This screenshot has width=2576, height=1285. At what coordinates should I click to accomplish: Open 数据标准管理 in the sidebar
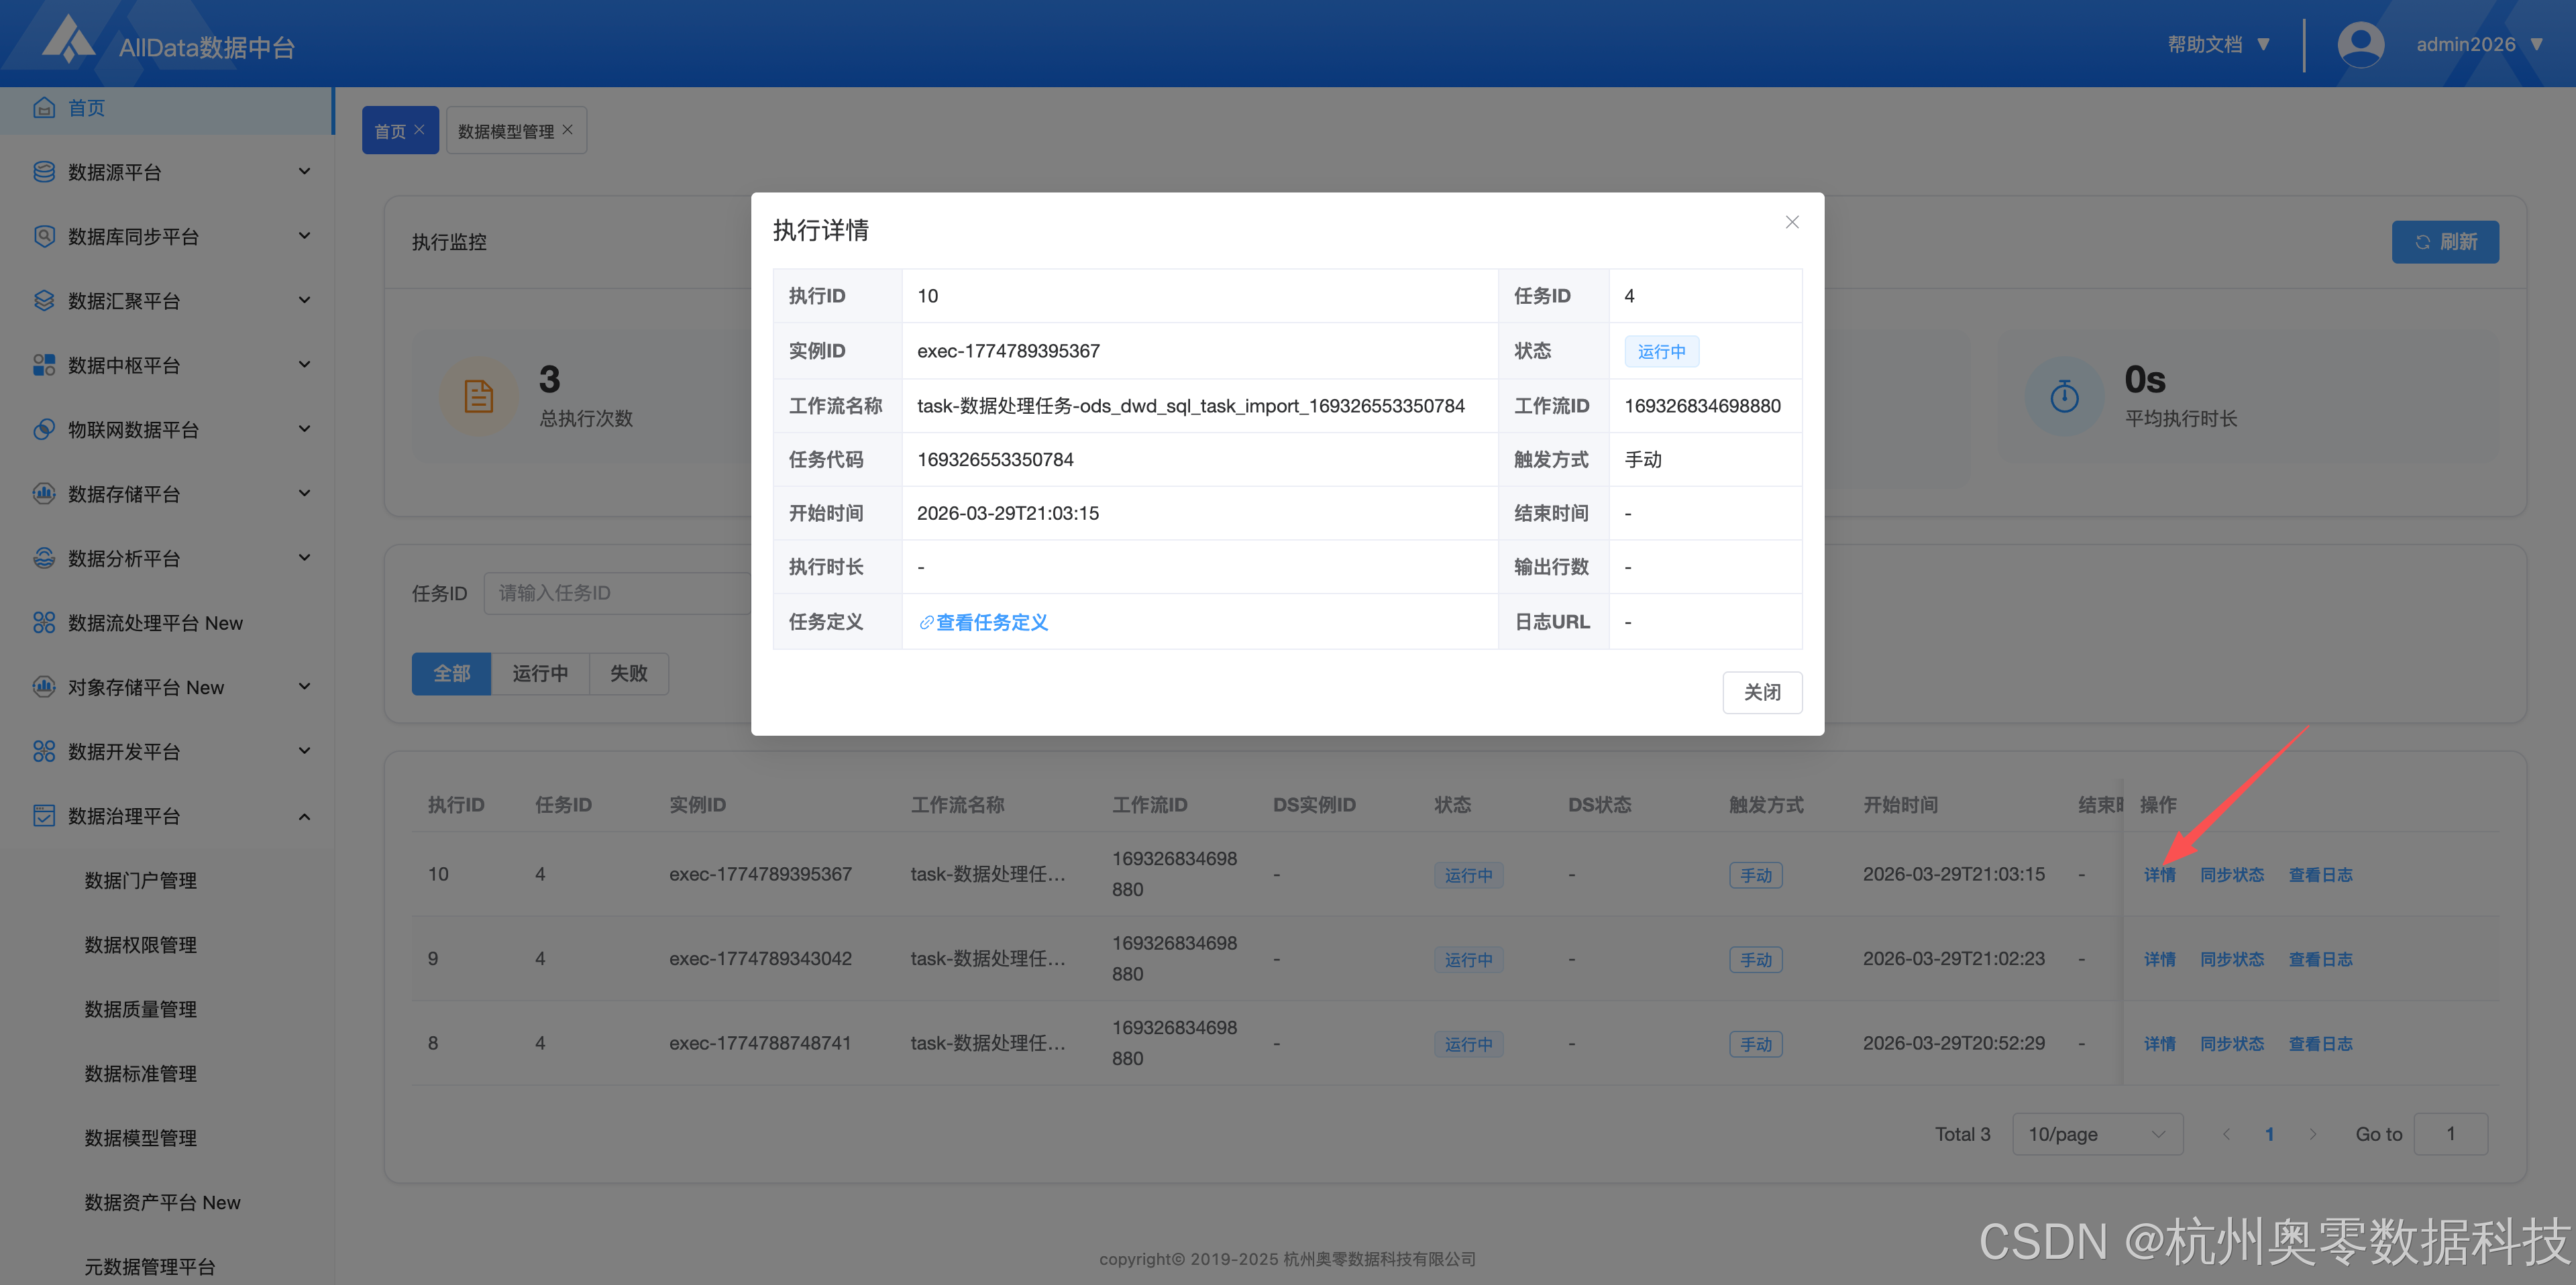pyautogui.click(x=140, y=1073)
